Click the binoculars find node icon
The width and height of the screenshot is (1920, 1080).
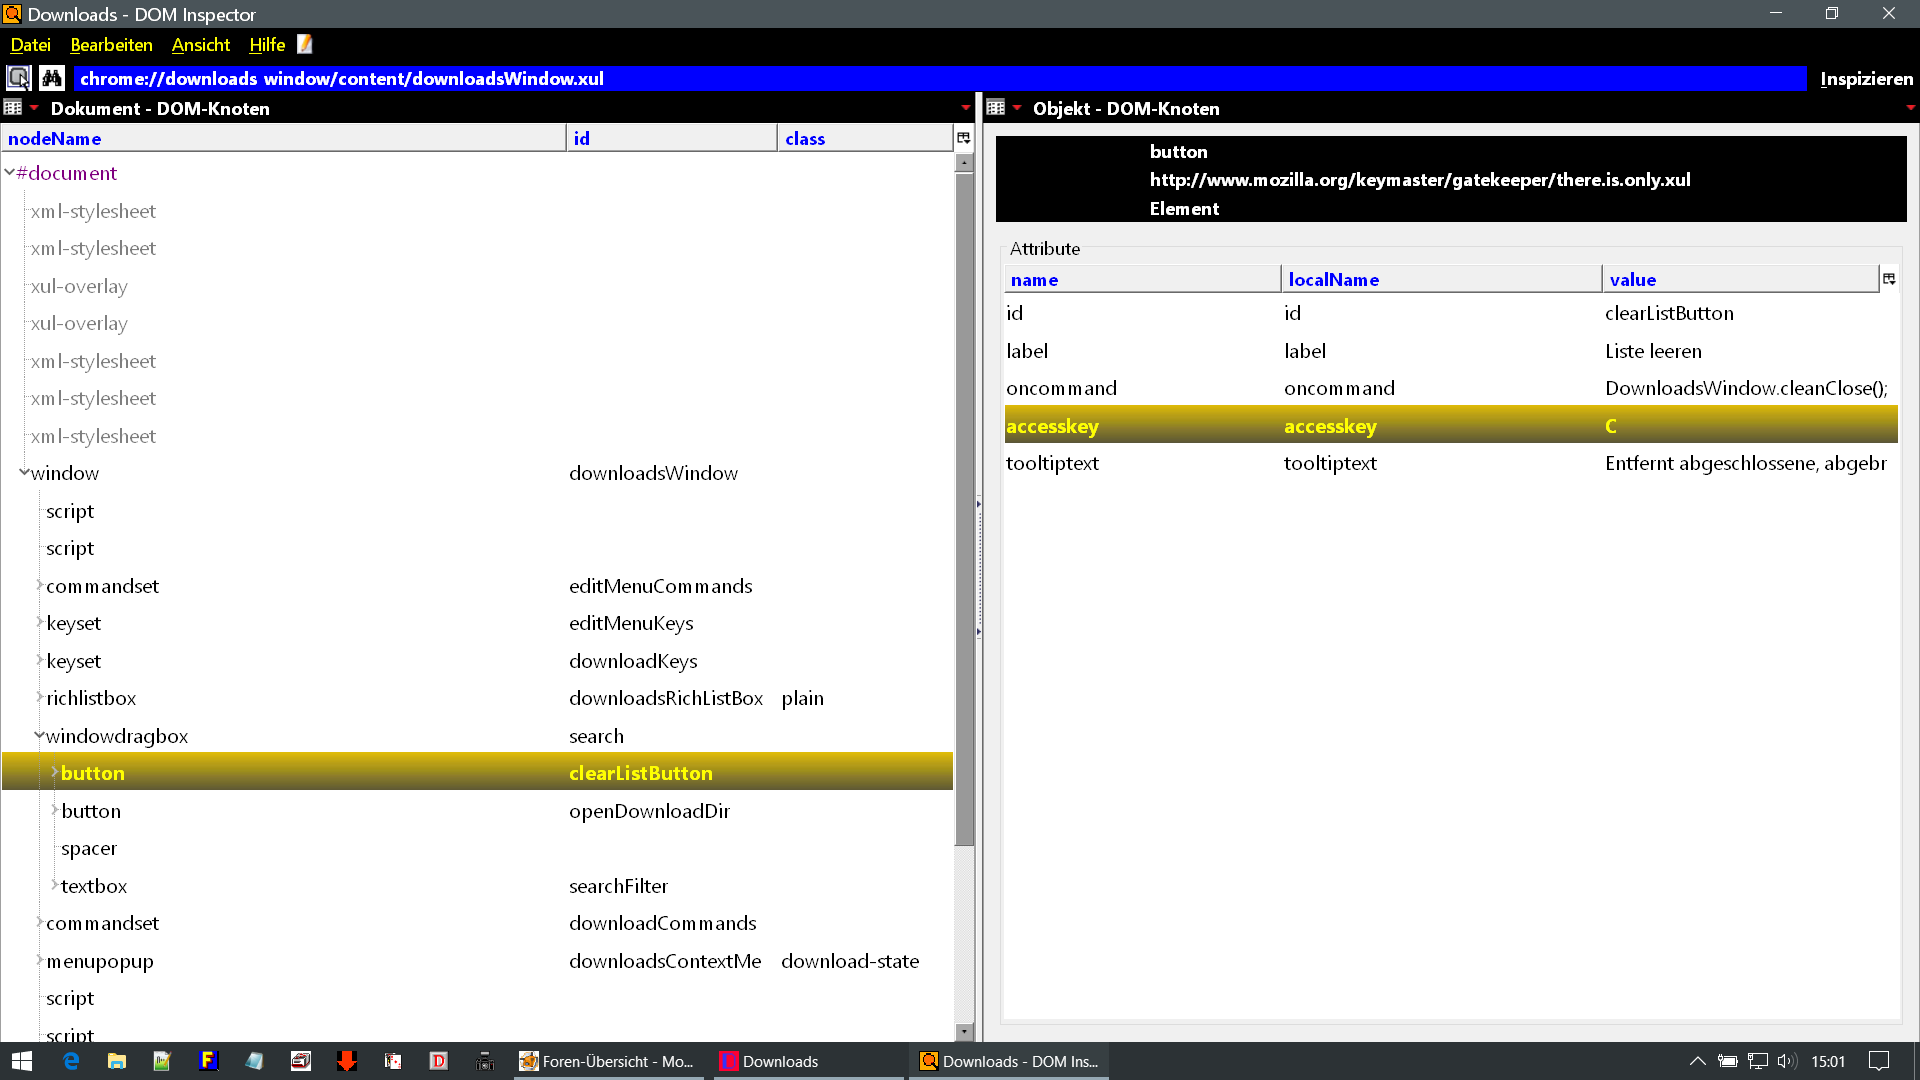pyautogui.click(x=52, y=78)
